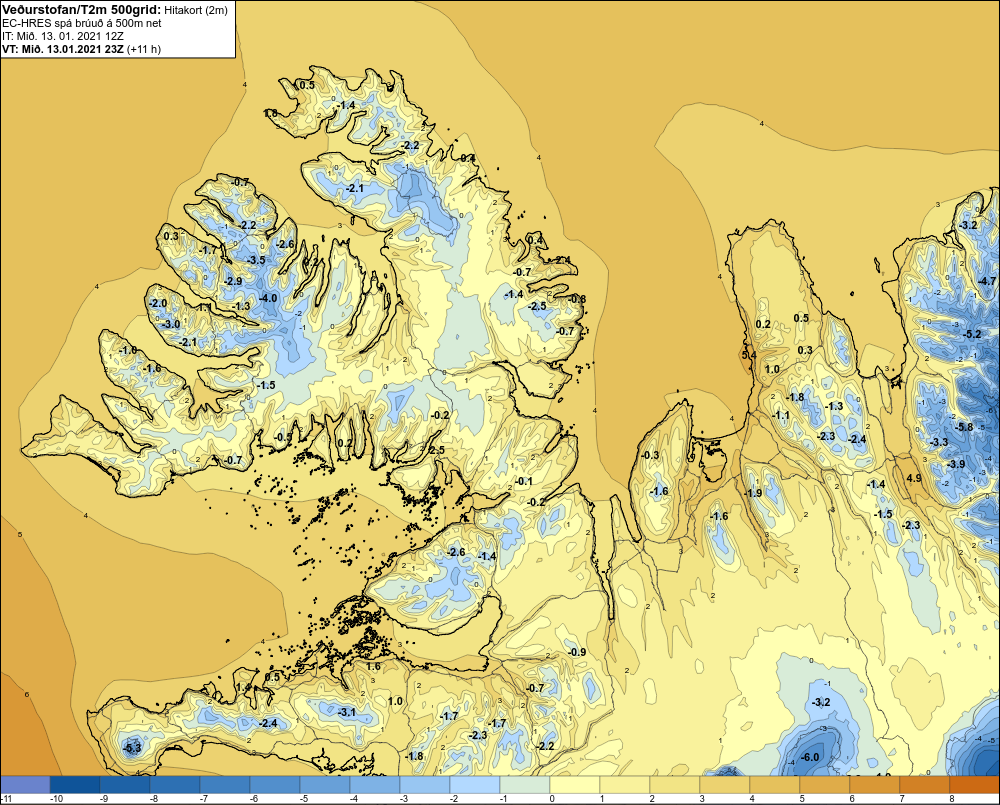The height and width of the screenshot is (805, 1000).
Task: Click the temperature value '4.9' on the map
Action: click(x=913, y=478)
